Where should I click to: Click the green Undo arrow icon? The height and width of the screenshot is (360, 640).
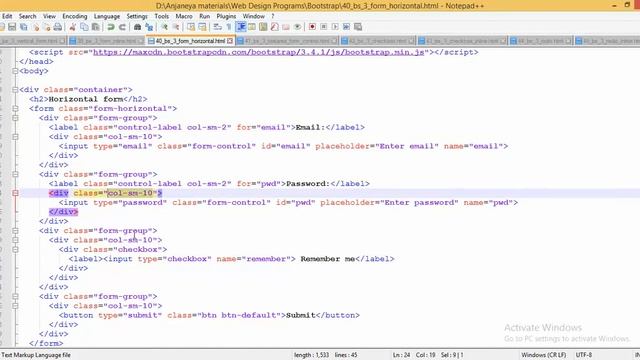tap(111, 27)
